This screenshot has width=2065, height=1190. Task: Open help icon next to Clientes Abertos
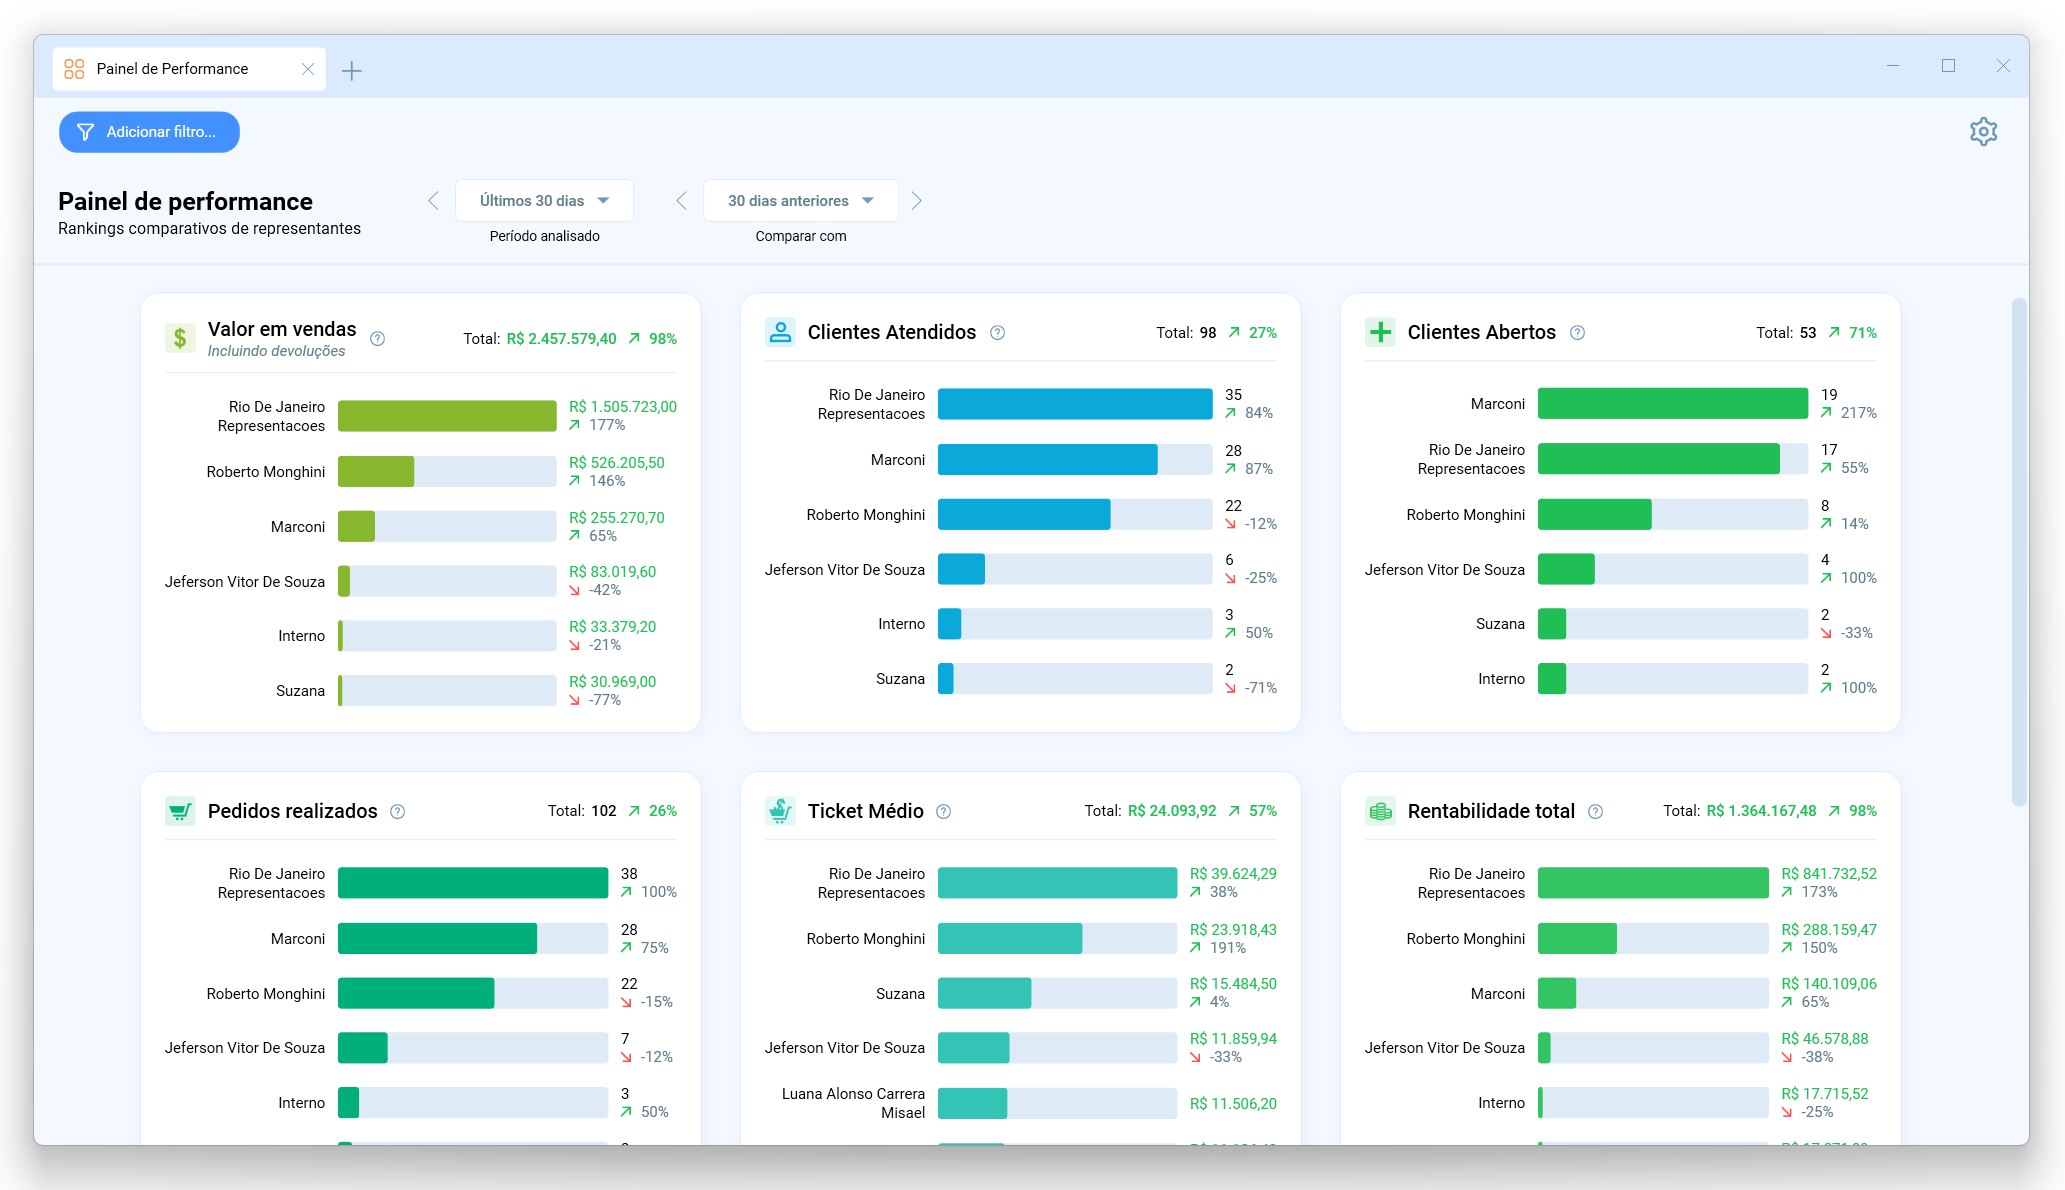click(1577, 333)
